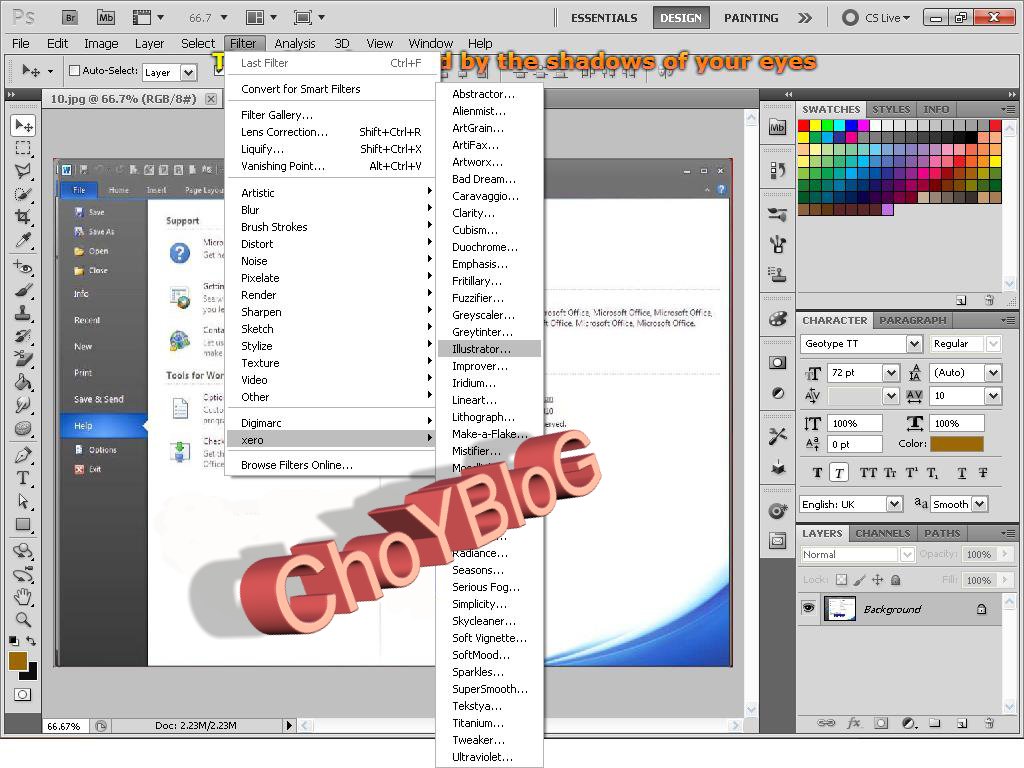
Task: Switch to the Styles tab
Action: 891,109
